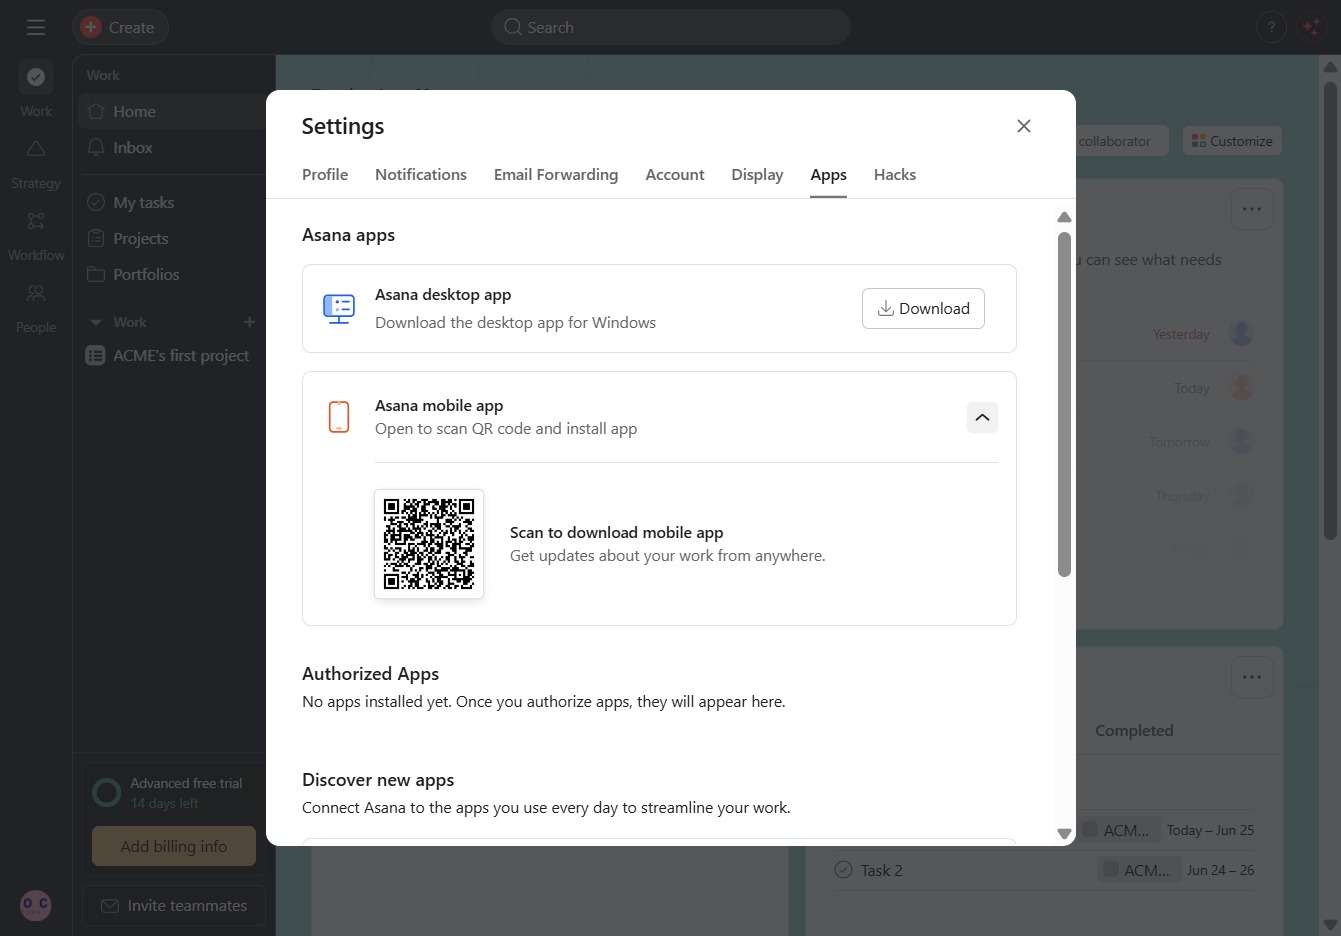Click the 'Discover new apps' heading
The image size is (1341, 936).
click(378, 780)
